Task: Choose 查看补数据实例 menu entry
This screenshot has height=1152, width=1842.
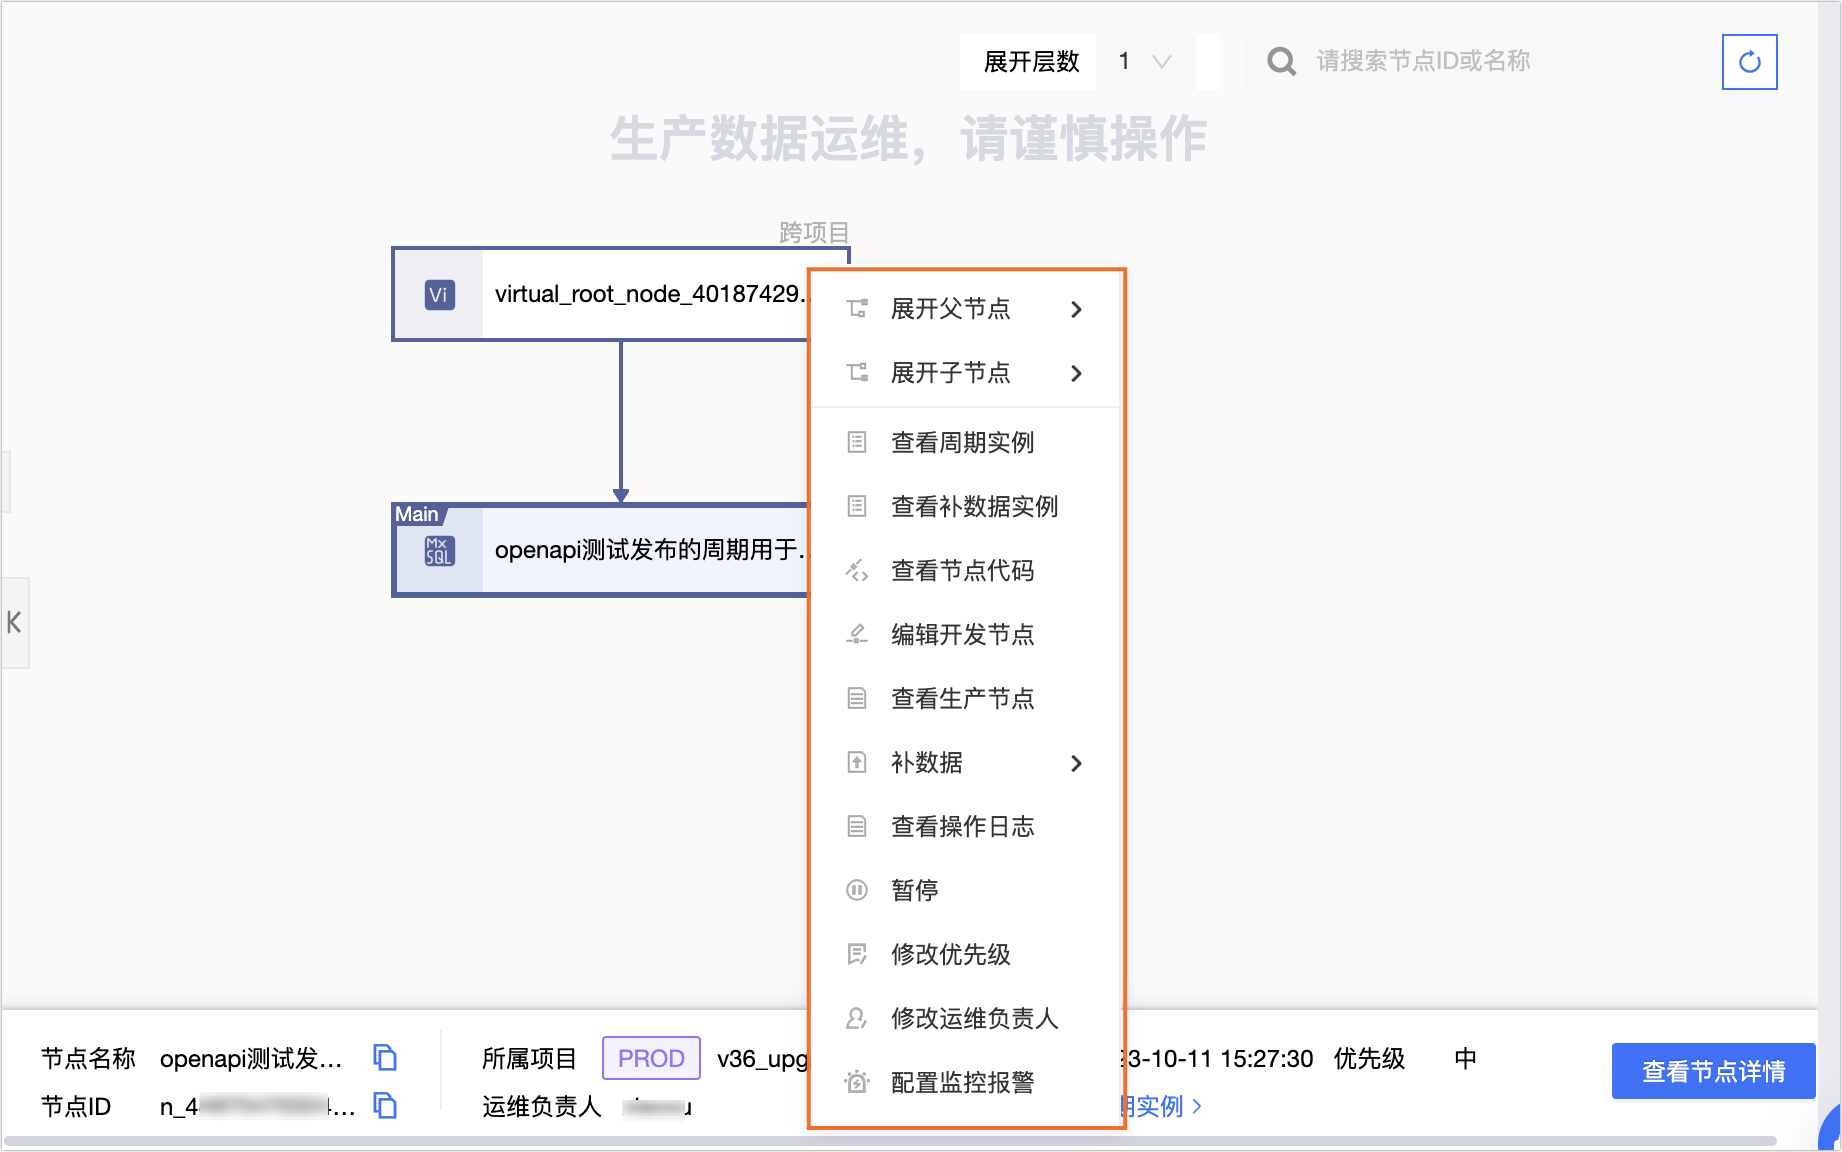Action: pos(966,506)
